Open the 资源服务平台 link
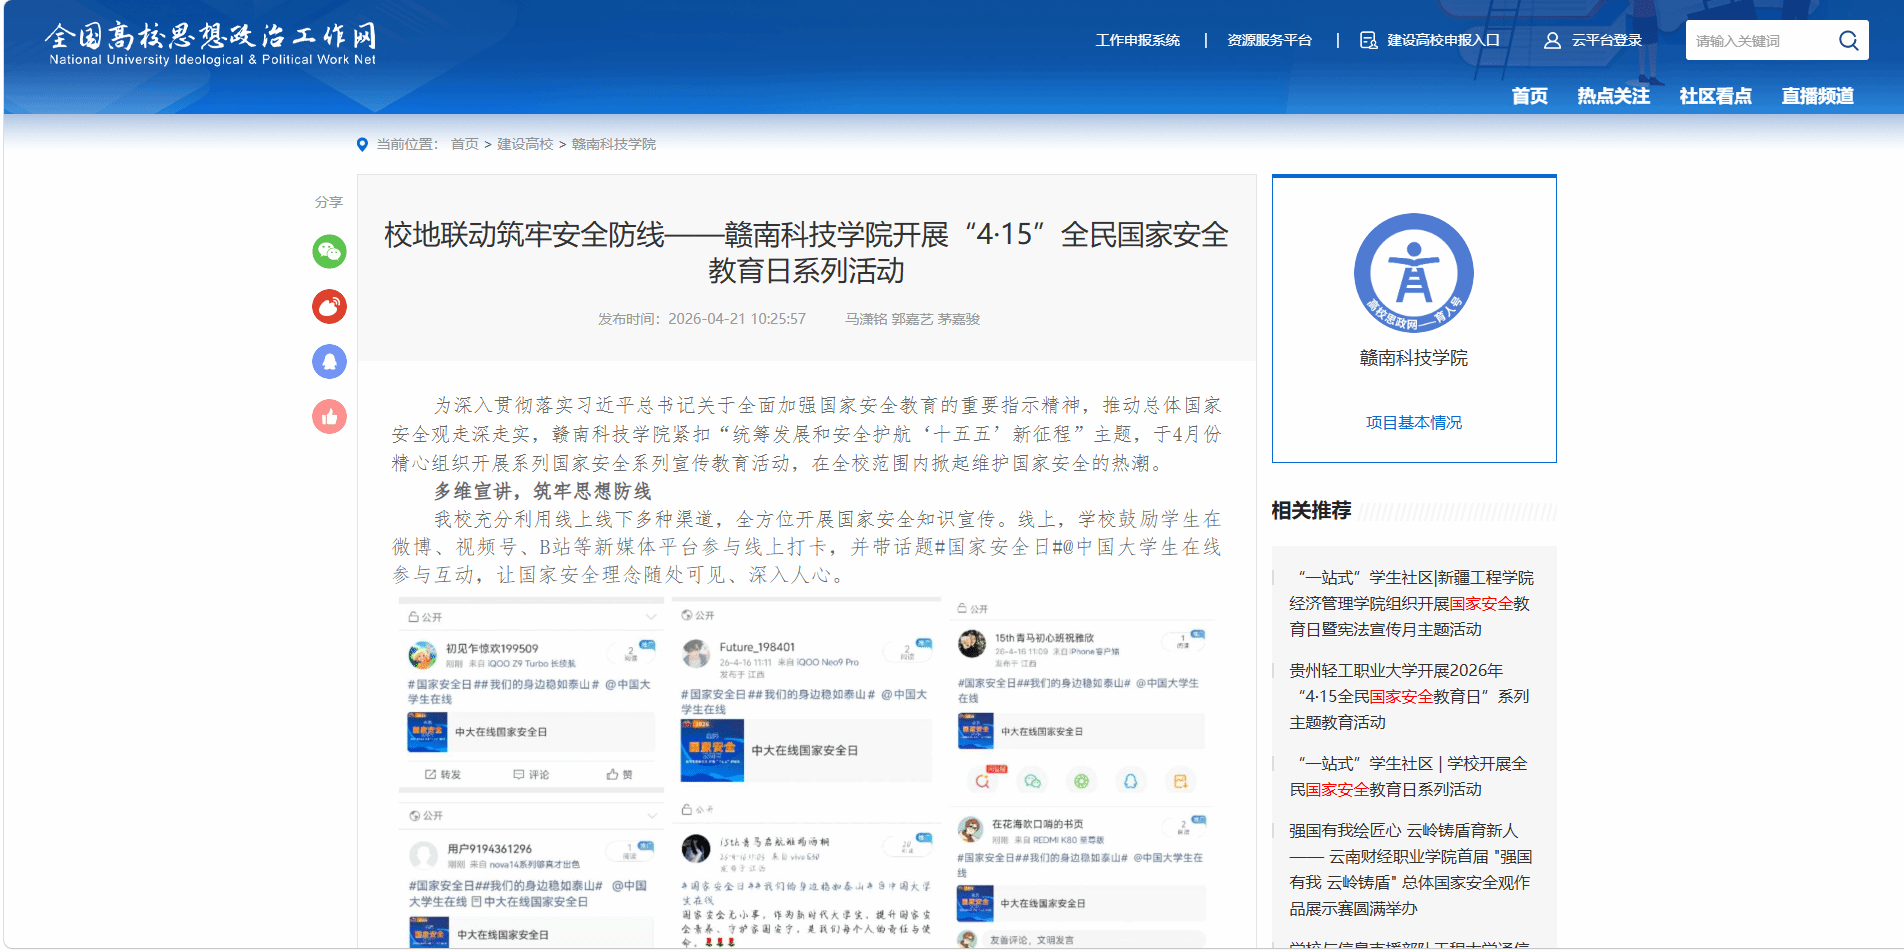Viewport: 1904px width, 952px height. (1269, 41)
